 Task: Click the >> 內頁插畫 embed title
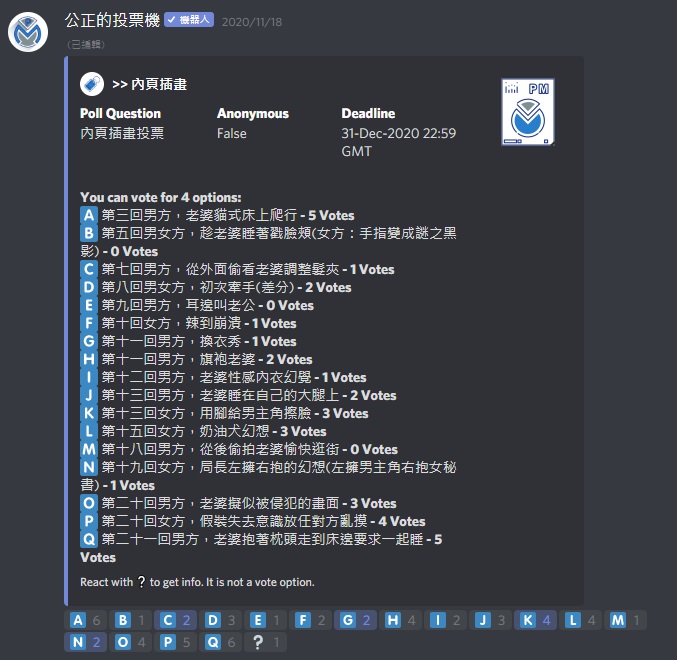pyautogui.click(x=149, y=84)
